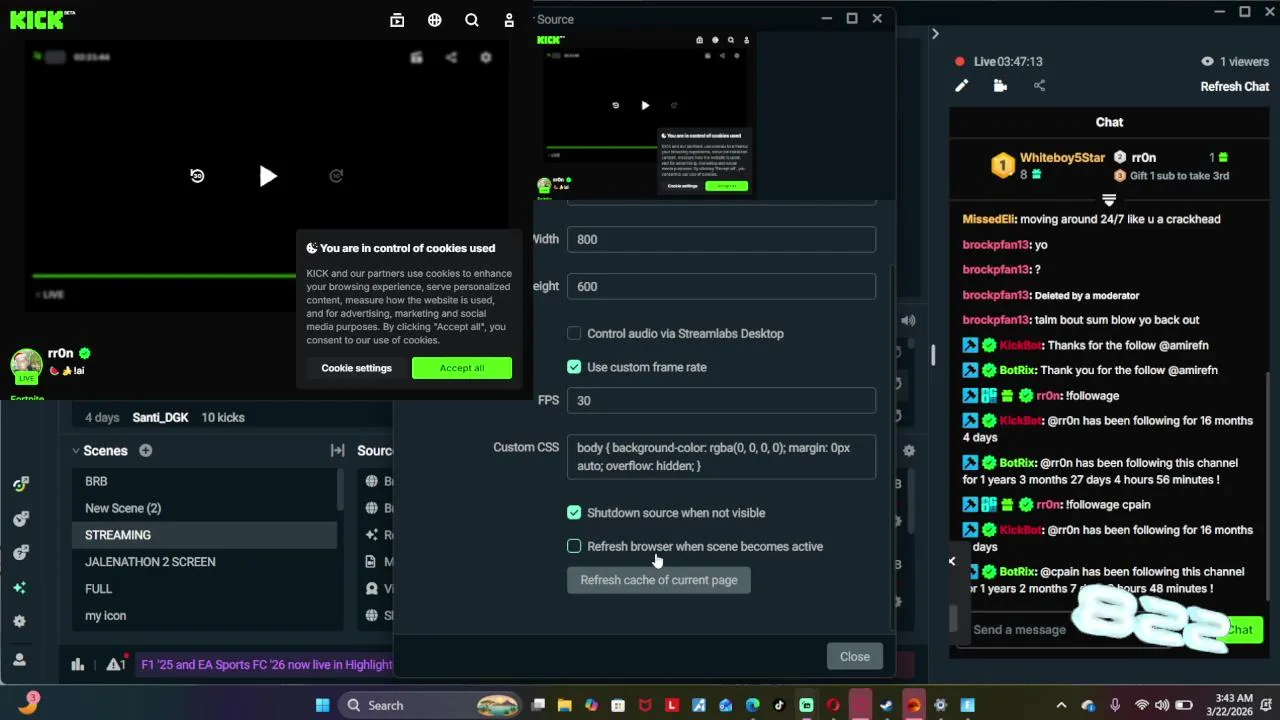This screenshot has width=1280, height=720.
Task: Select the BRB scene
Action: pos(204,481)
